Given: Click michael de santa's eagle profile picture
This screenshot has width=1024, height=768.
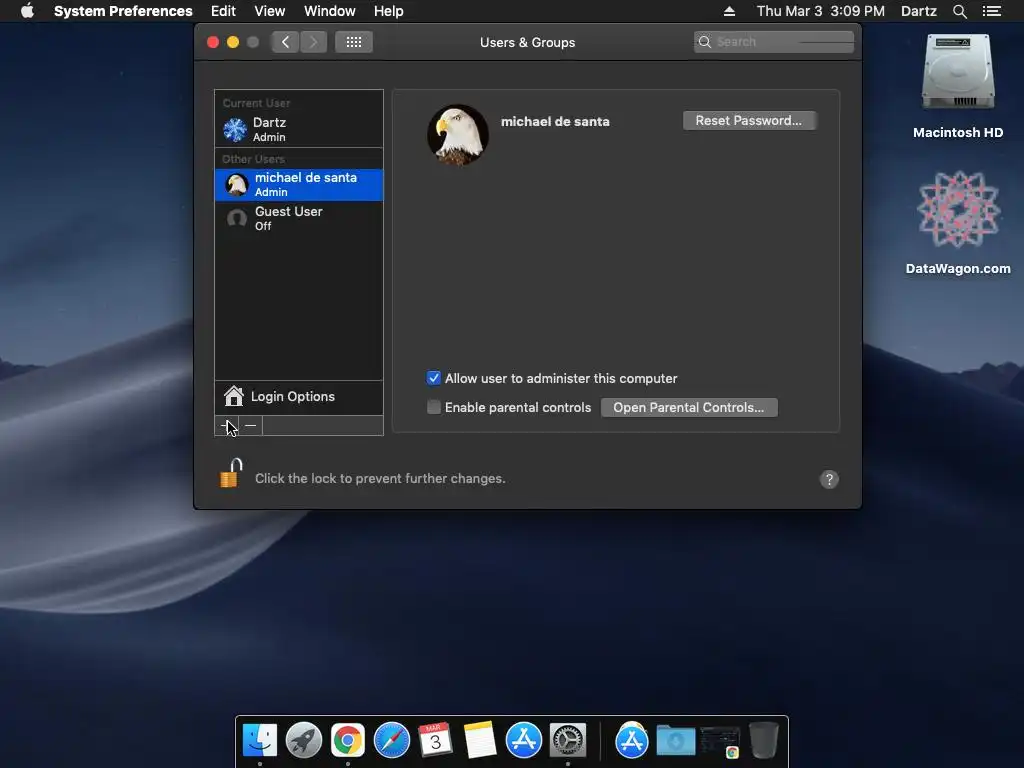Looking at the screenshot, I should click(x=458, y=135).
